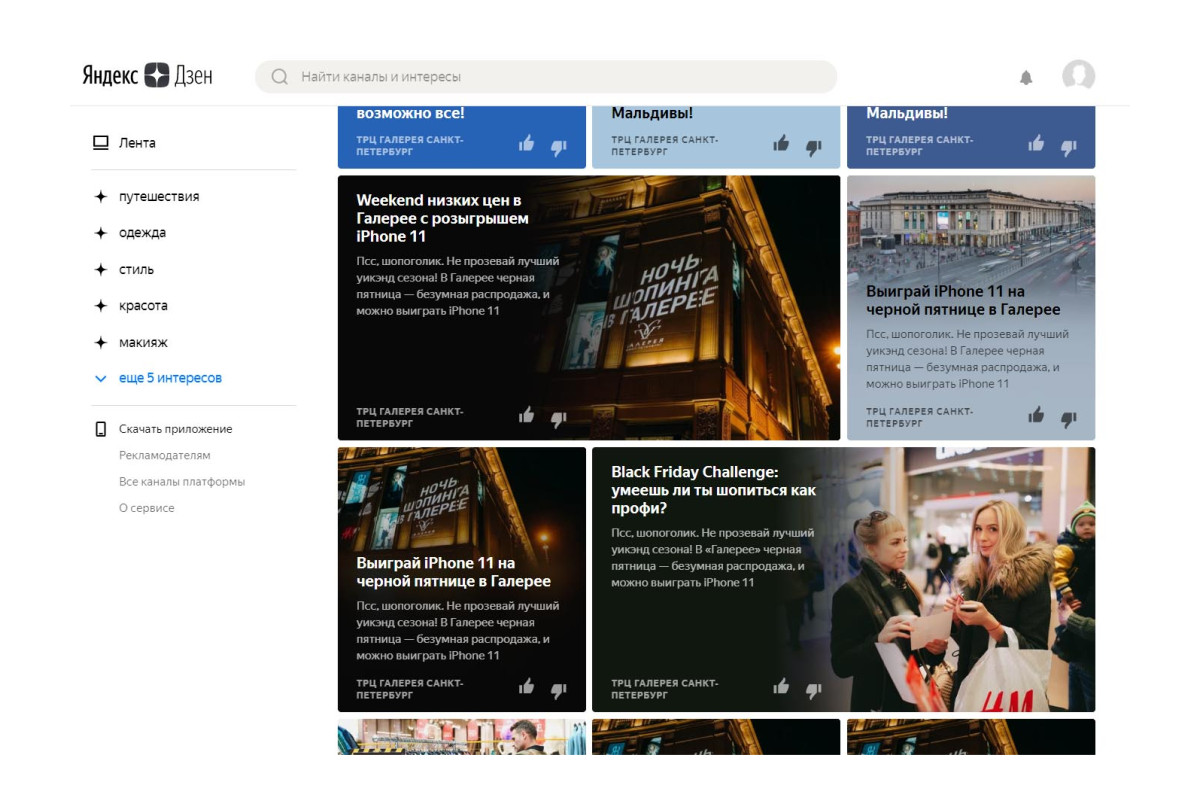The height and width of the screenshot is (807, 1200).
Task: Dislike the 'Black Friday Challenge' card
Action: tap(814, 690)
